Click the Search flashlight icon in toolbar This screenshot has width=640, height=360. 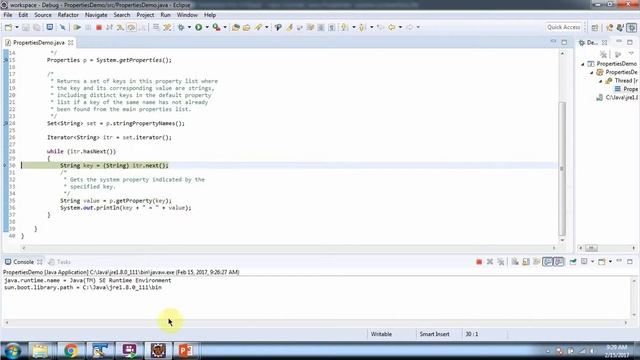258,27
